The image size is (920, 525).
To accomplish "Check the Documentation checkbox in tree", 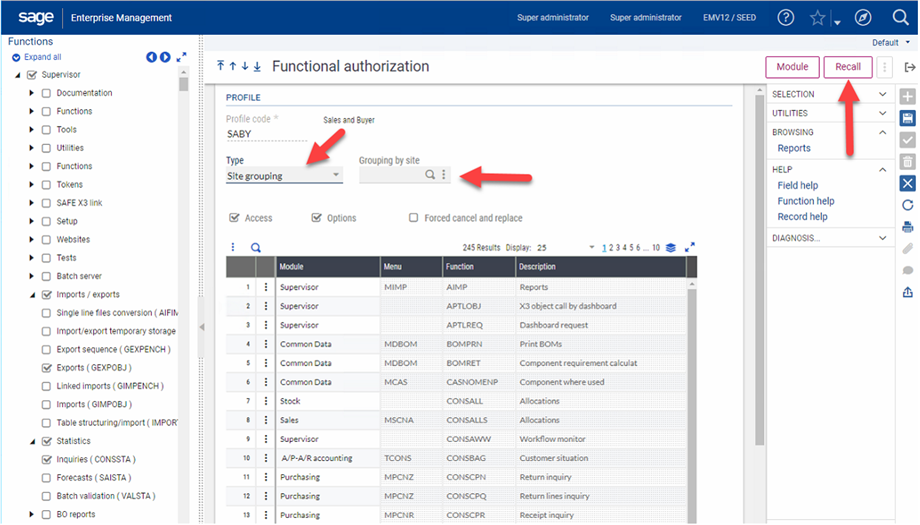I will click(47, 93).
